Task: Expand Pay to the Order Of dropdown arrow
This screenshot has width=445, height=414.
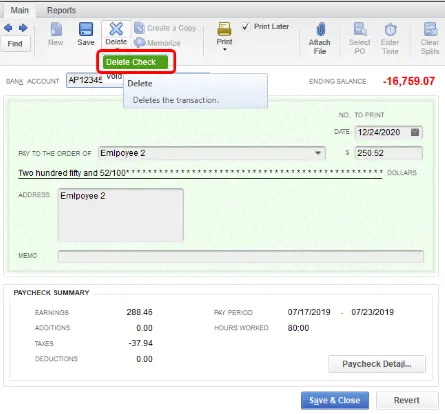Action: pos(318,153)
